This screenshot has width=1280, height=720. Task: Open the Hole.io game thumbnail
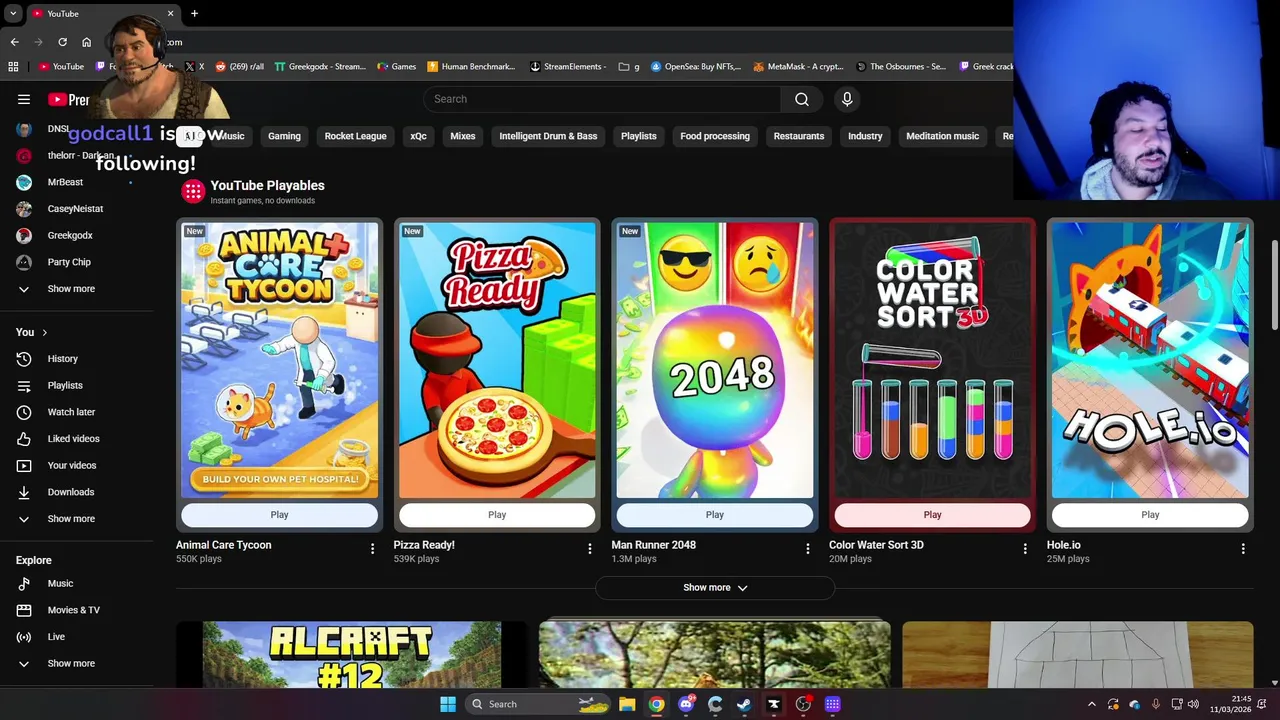pyautogui.click(x=1150, y=360)
